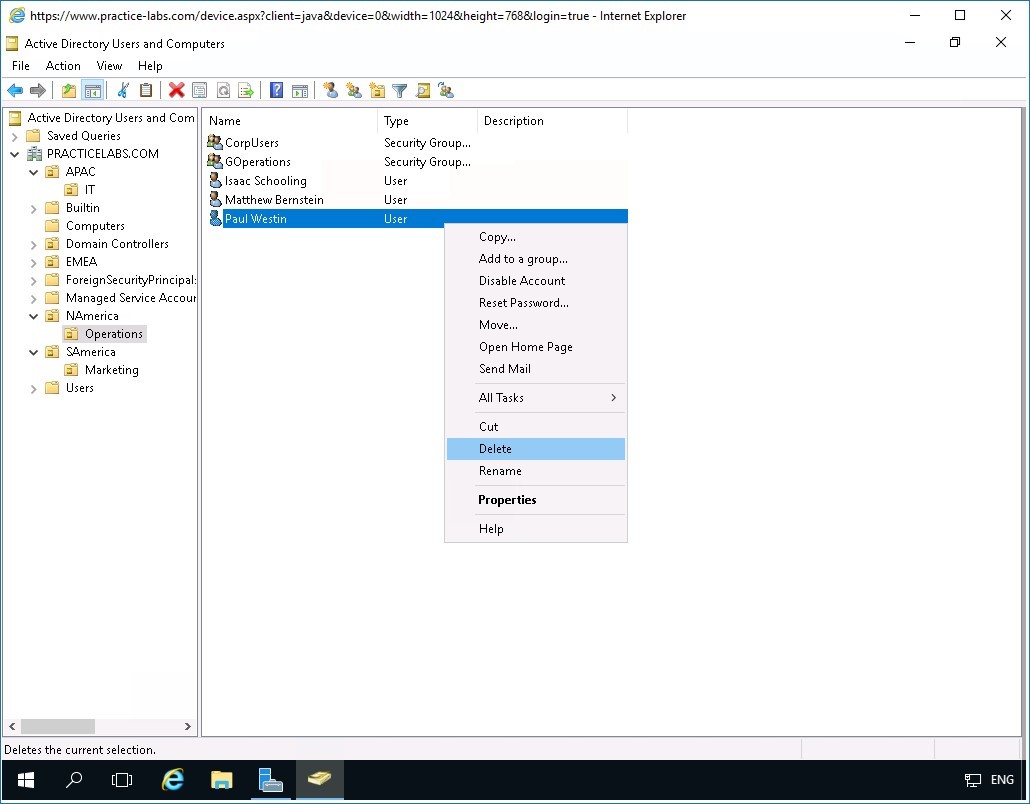Click the Refresh toolbar icon
Screen dimensions: 1030x804
coord(223,90)
